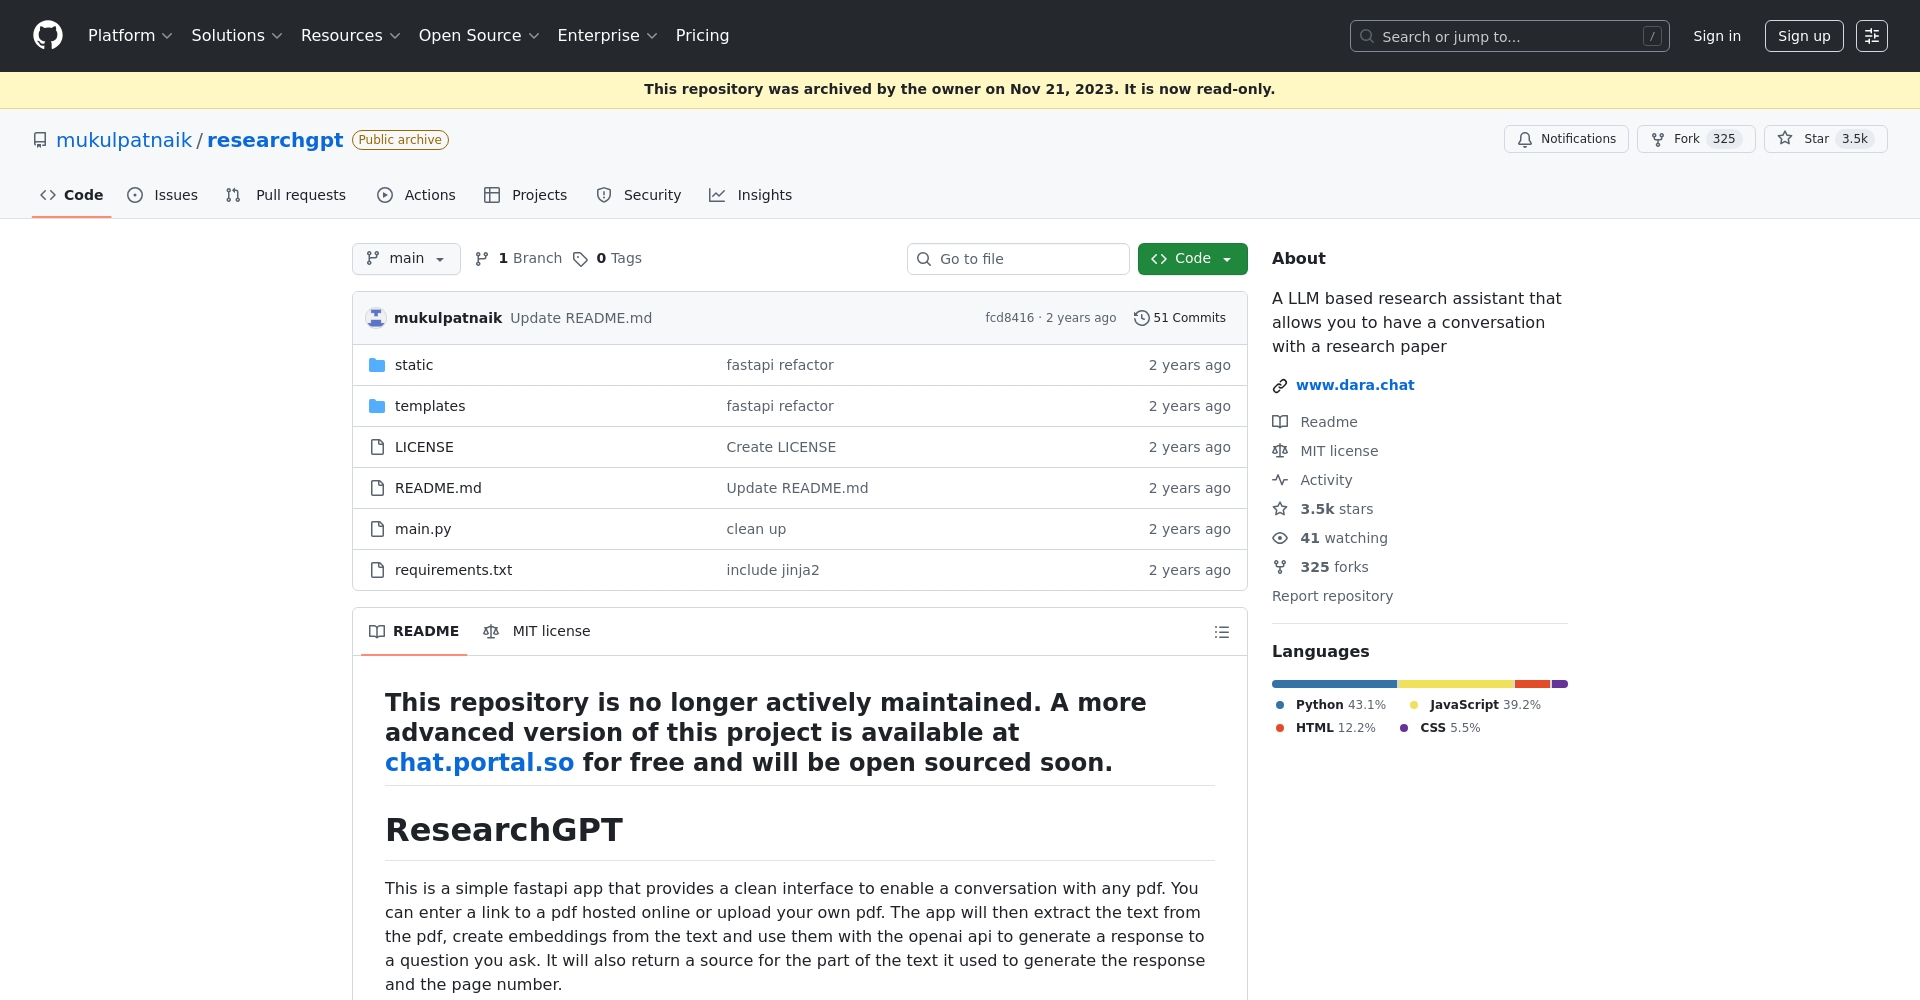Image resolution: width=1920 pixels, height=1000 pixels.
Task: Click the Sign up button
Action: click(1803, 35)
